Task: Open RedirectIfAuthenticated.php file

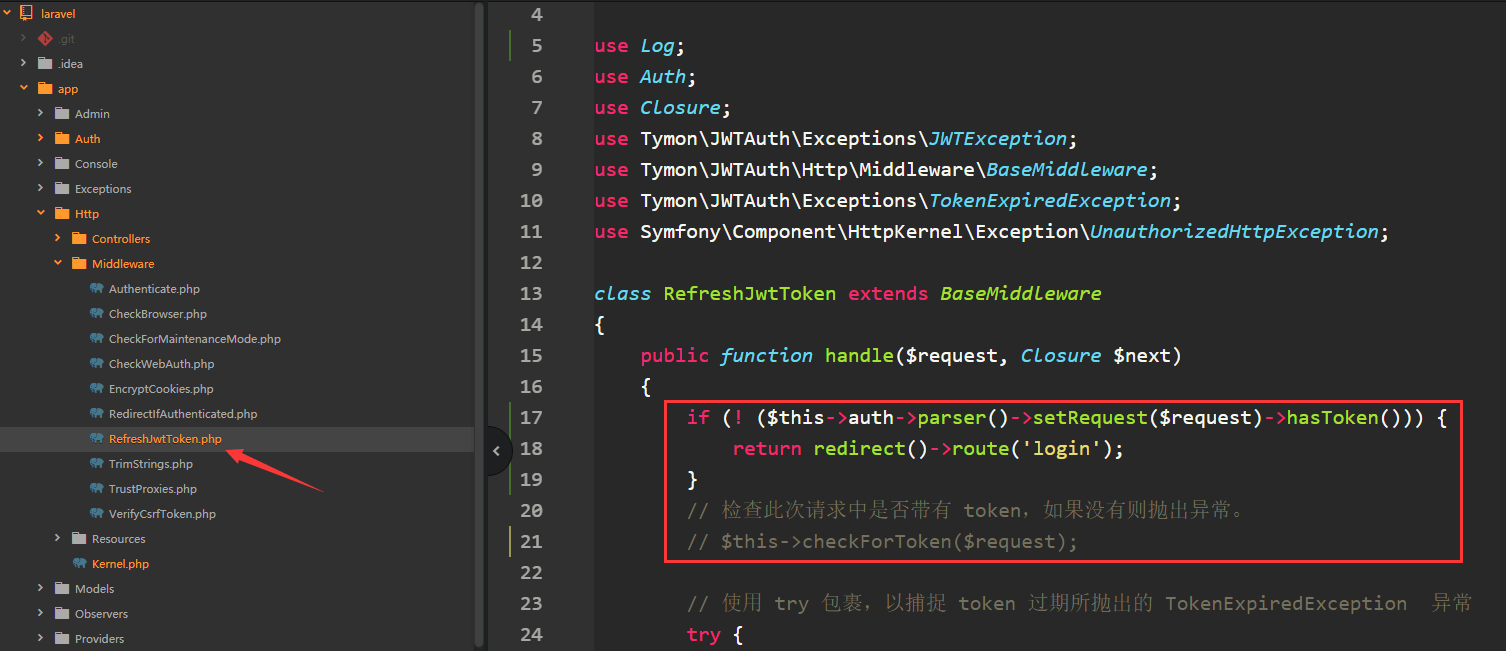Action: click(x=183, y=414)
